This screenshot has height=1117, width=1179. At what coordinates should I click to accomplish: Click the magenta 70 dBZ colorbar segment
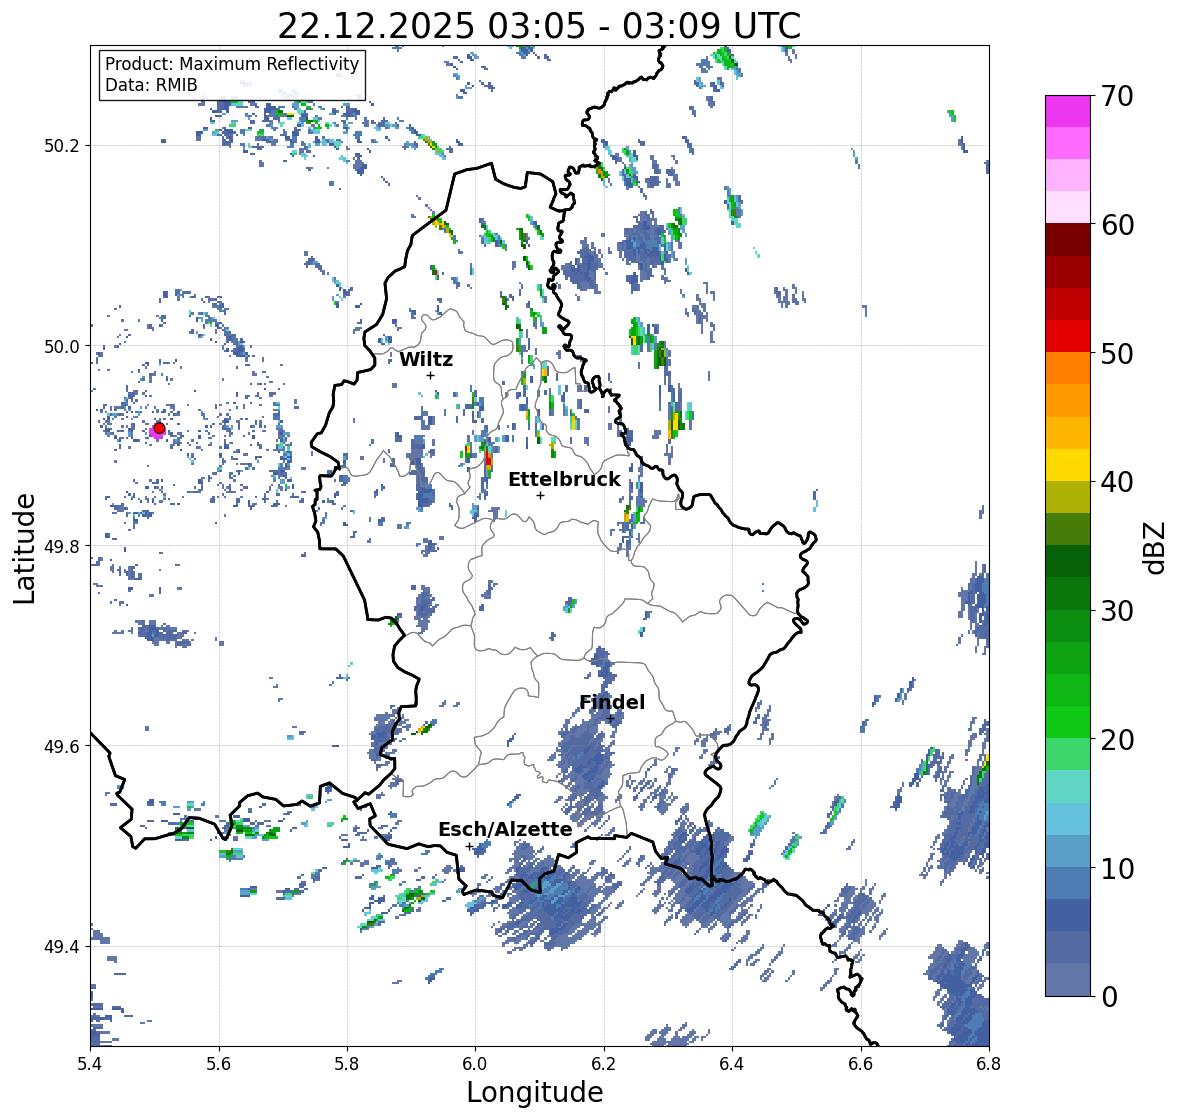(x=1068, y=111)
